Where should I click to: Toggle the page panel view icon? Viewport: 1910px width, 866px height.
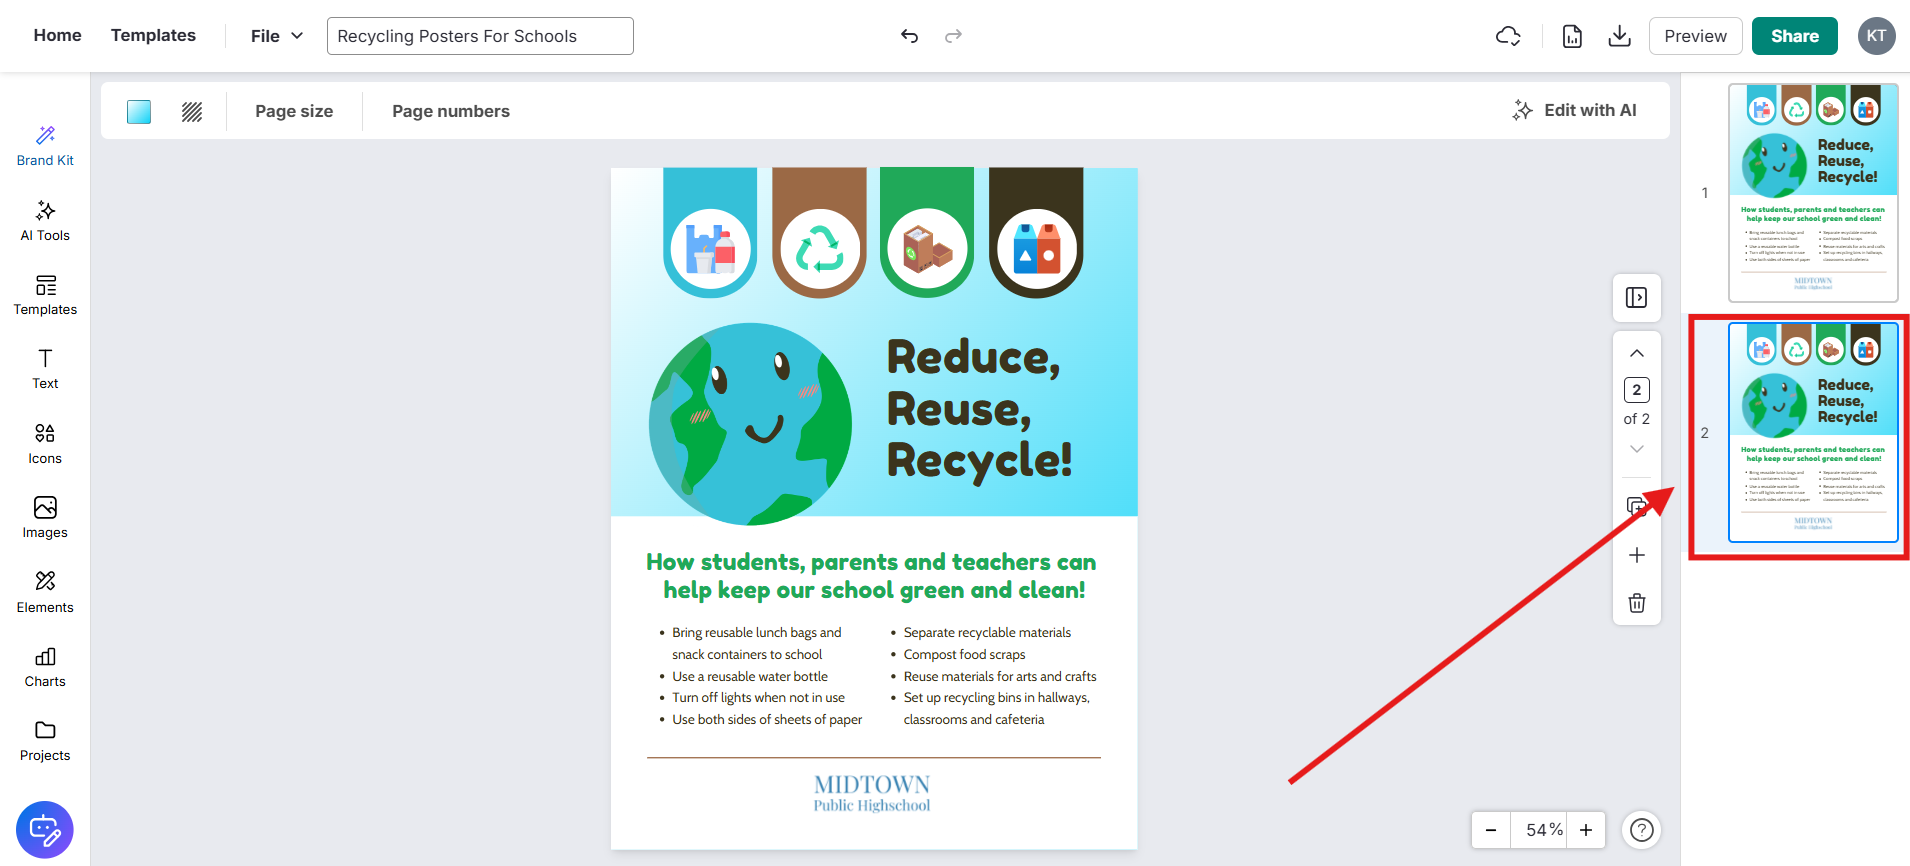pyautogui.click(x=1636, y=298)
